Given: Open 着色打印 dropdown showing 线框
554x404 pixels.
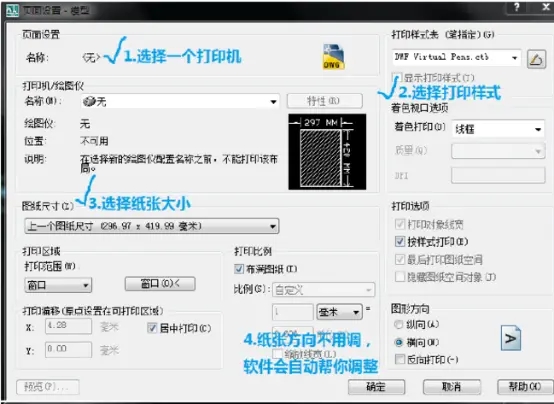Looking at the screenshot, I should 498,129.
